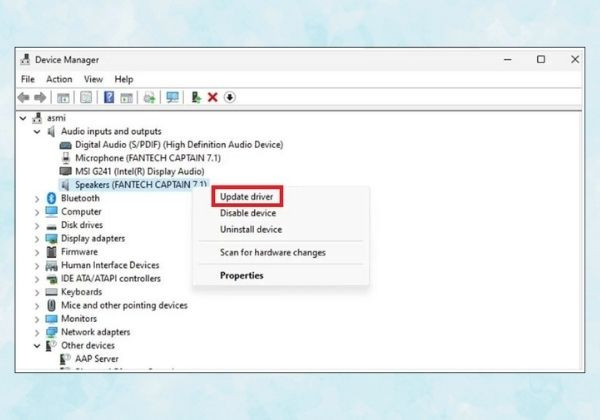Choose Scan for hardware changes
600x420 pixels.
(273, 252)
